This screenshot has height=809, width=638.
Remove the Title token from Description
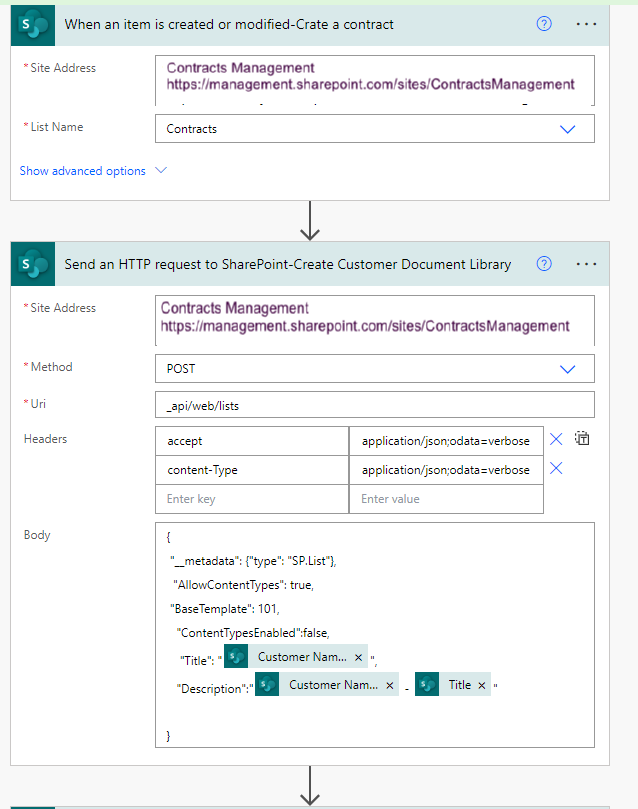pyautogui.click(x=482, y=685)
